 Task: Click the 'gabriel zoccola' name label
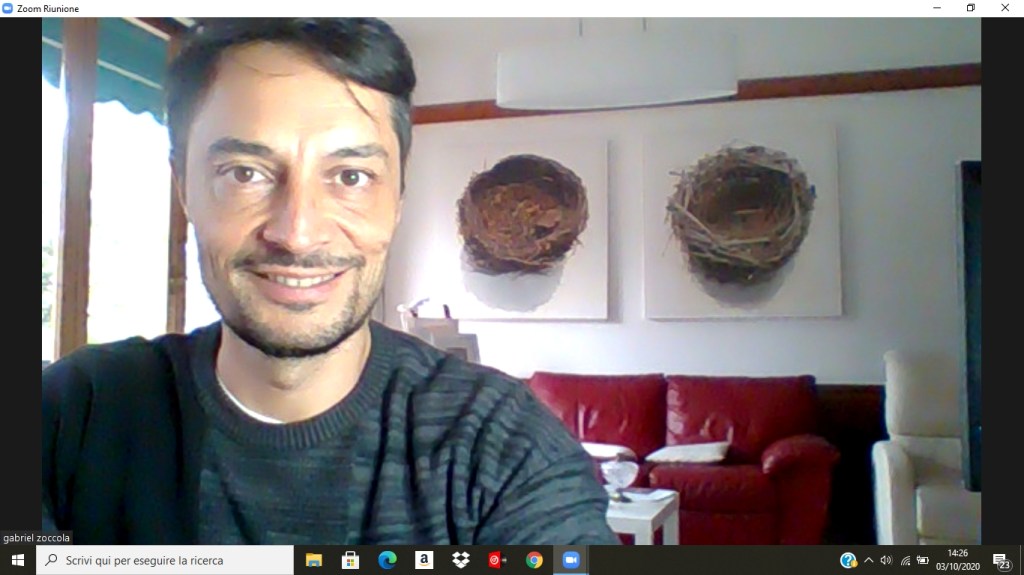pos(37,538)
